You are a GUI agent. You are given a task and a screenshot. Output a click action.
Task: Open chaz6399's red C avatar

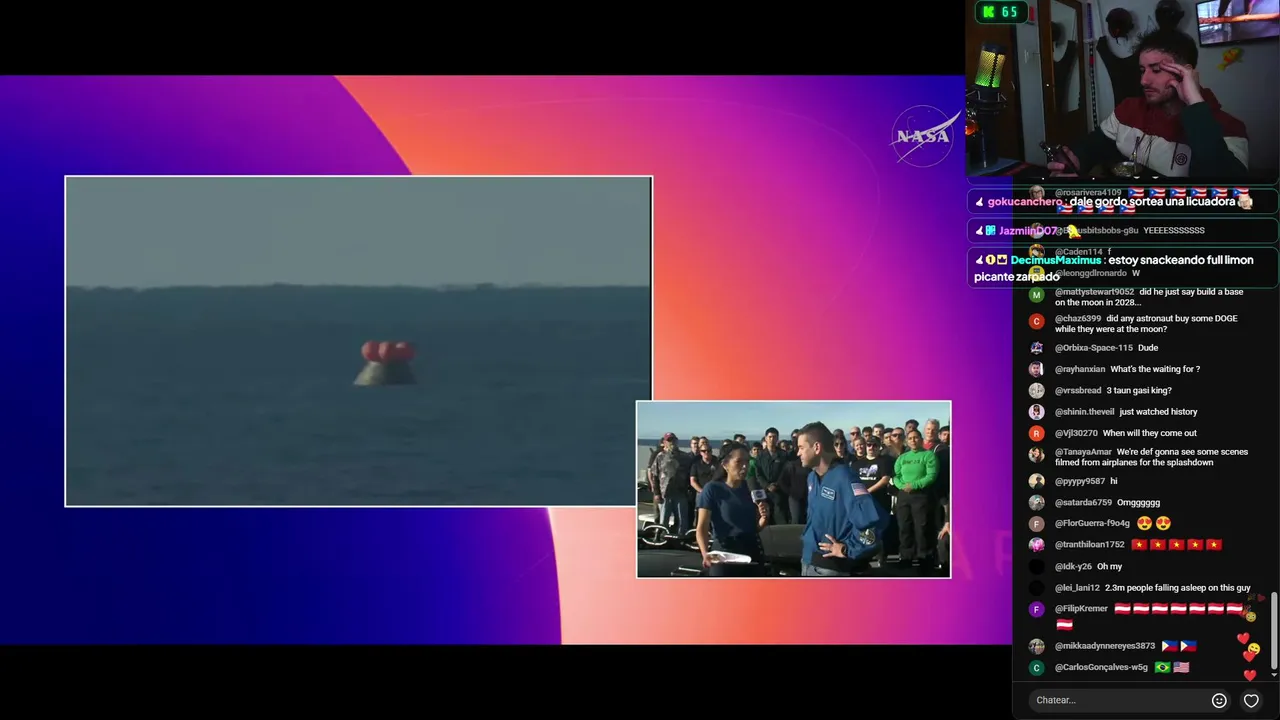click(x=1037, y=322)
